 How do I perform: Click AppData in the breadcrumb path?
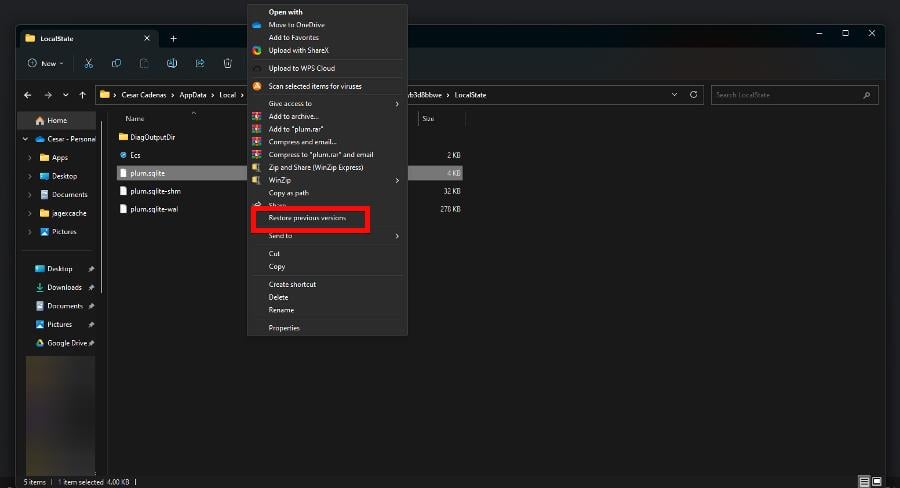[x=193, y=95]
